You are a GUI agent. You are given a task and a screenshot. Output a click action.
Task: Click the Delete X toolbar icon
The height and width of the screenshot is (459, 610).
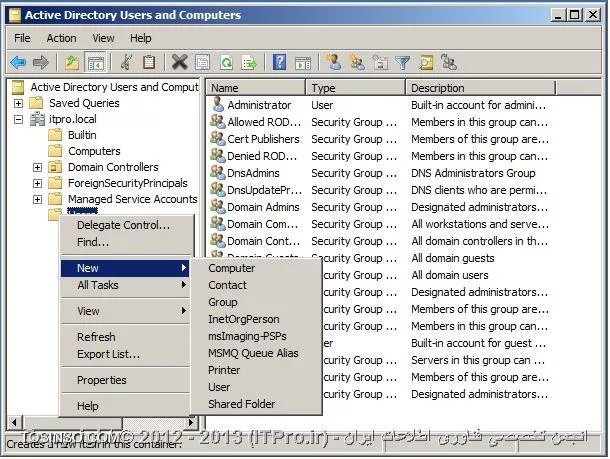179,62
